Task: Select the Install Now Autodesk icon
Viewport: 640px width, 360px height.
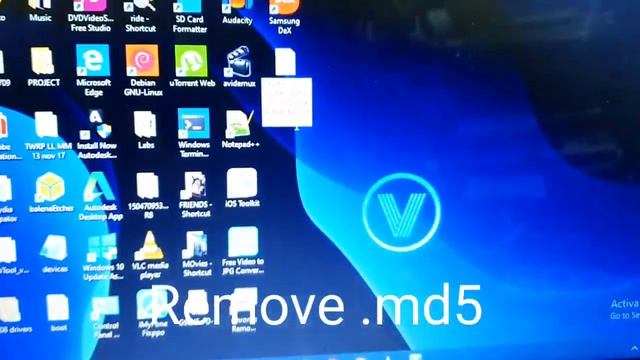Action: 97,134
